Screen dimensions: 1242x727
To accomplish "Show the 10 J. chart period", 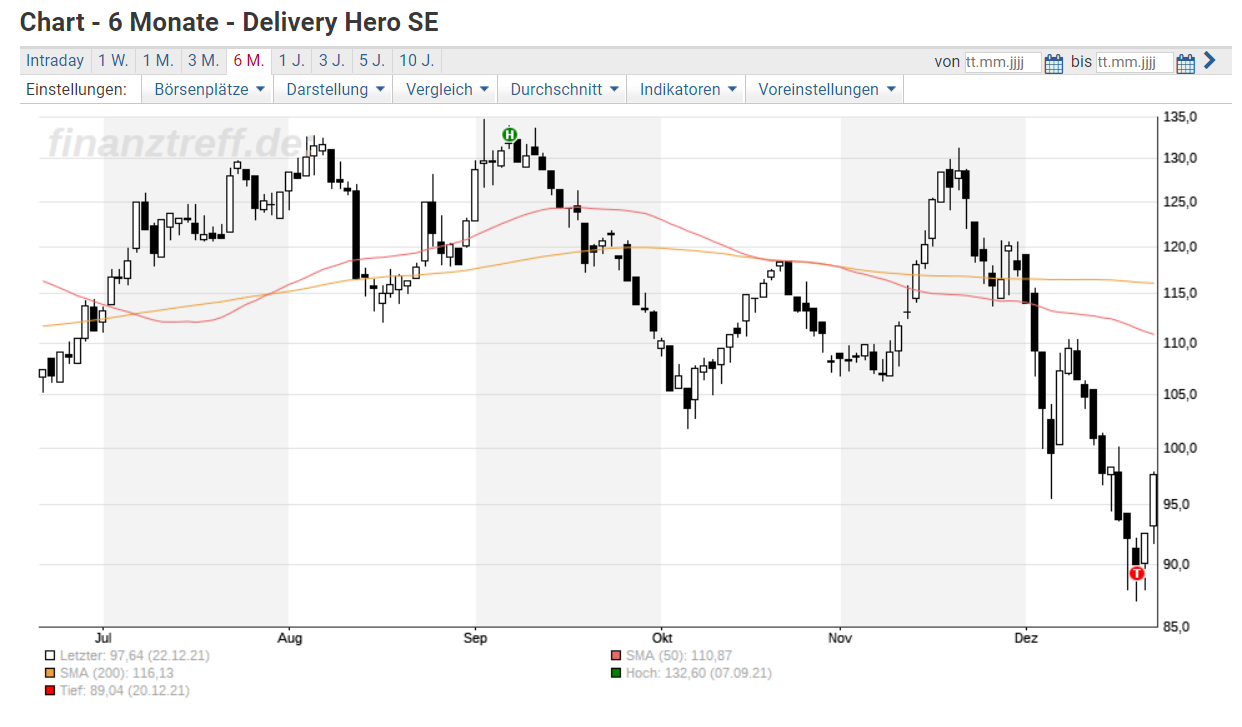I will [416, 60].
